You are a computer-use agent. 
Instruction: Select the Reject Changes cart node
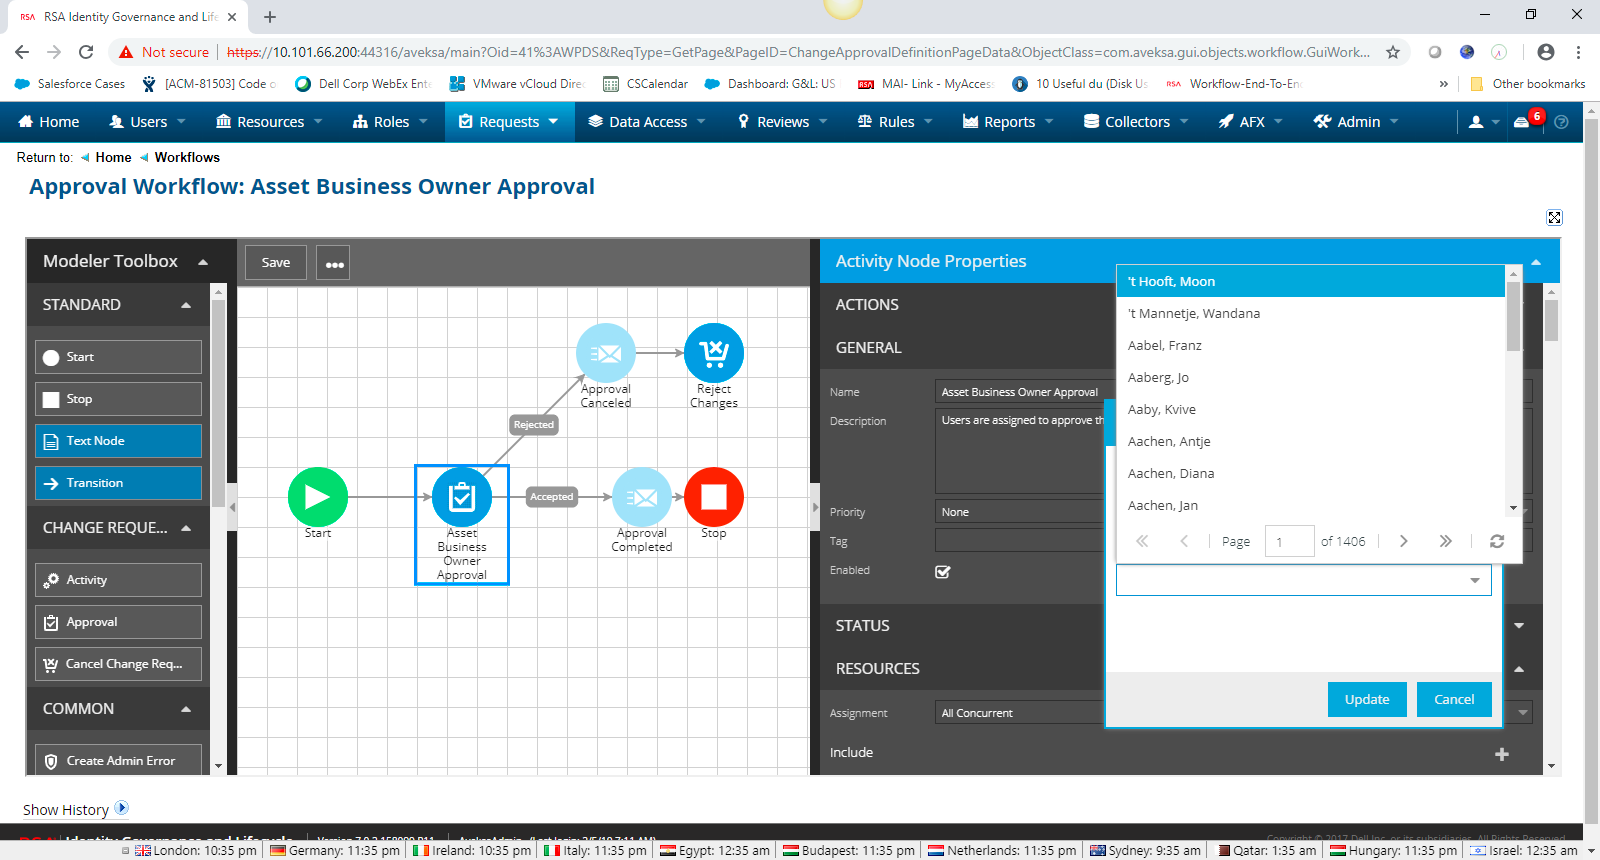click(713, 353)
